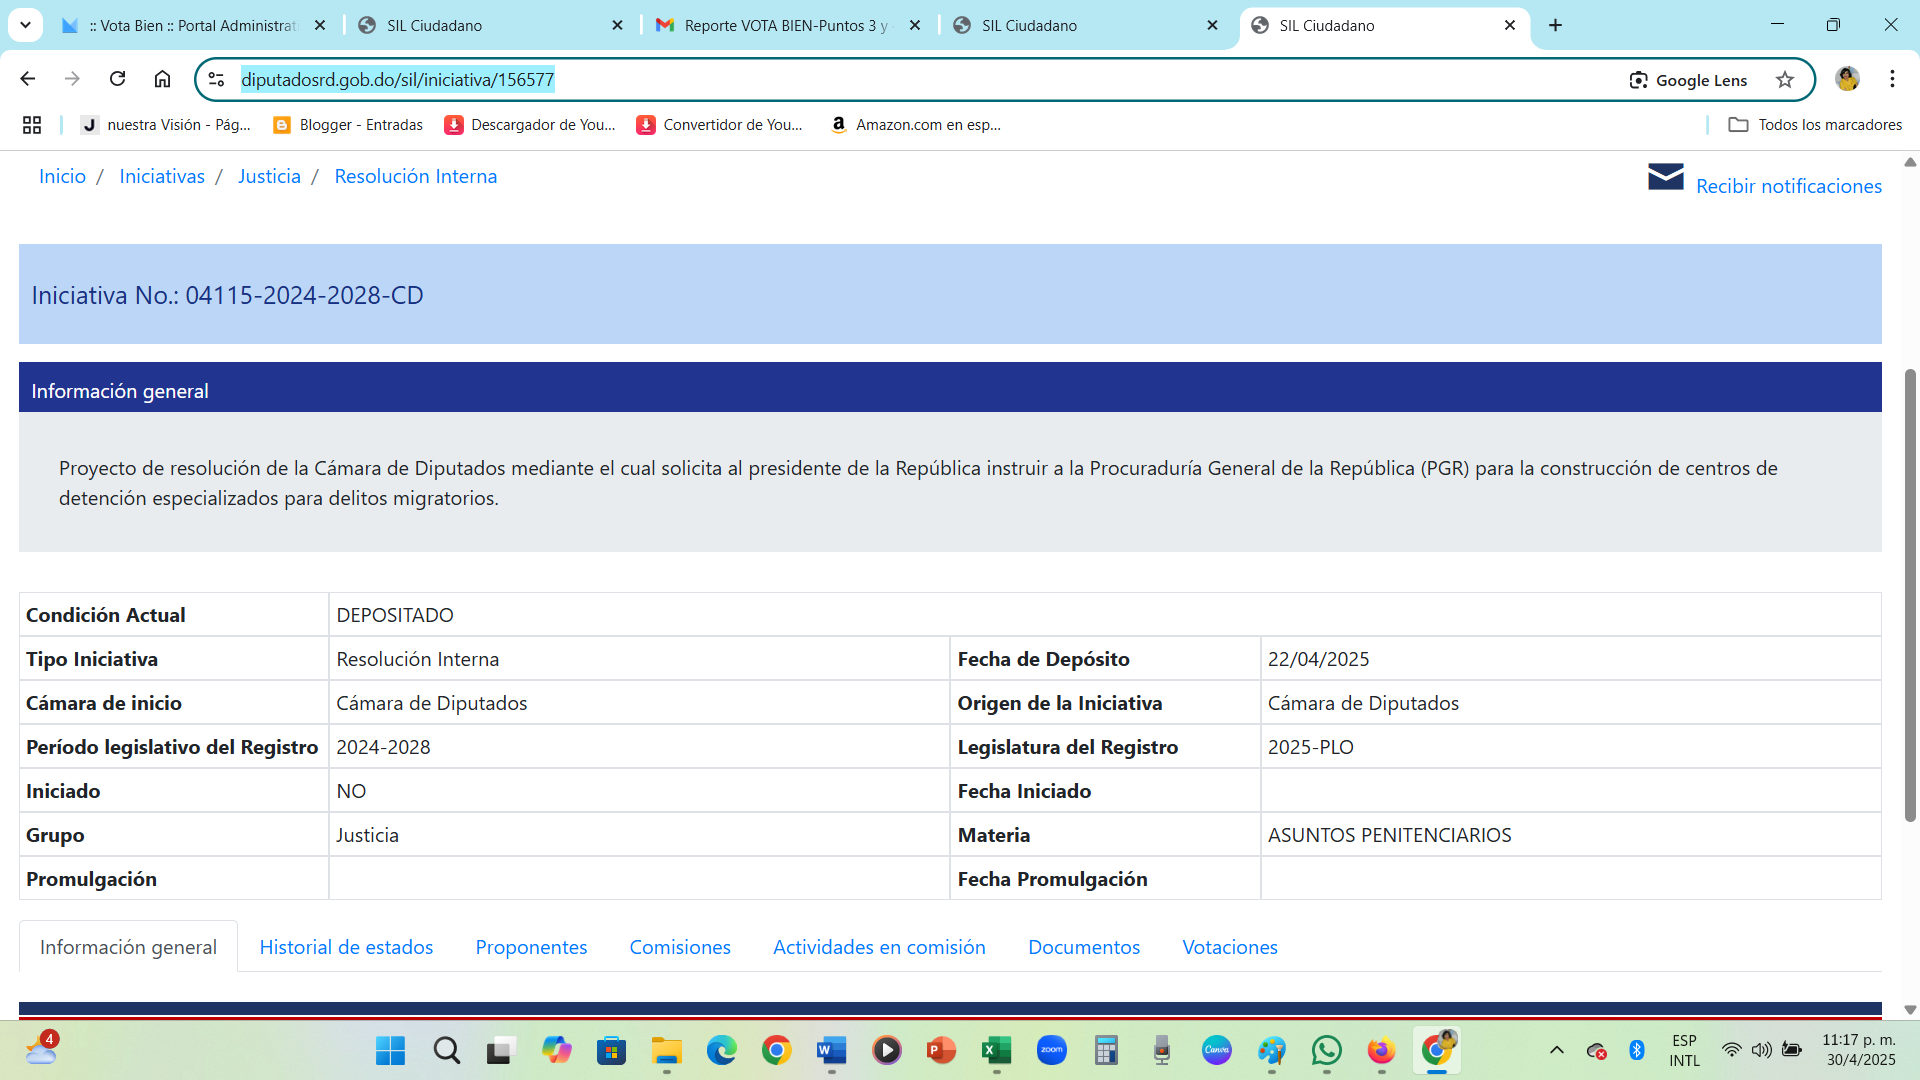The height and width of the screenshot is (1080, 1920).
Task: Open Descargador de YouTube bookmark
Action: [x=530, y=125]
